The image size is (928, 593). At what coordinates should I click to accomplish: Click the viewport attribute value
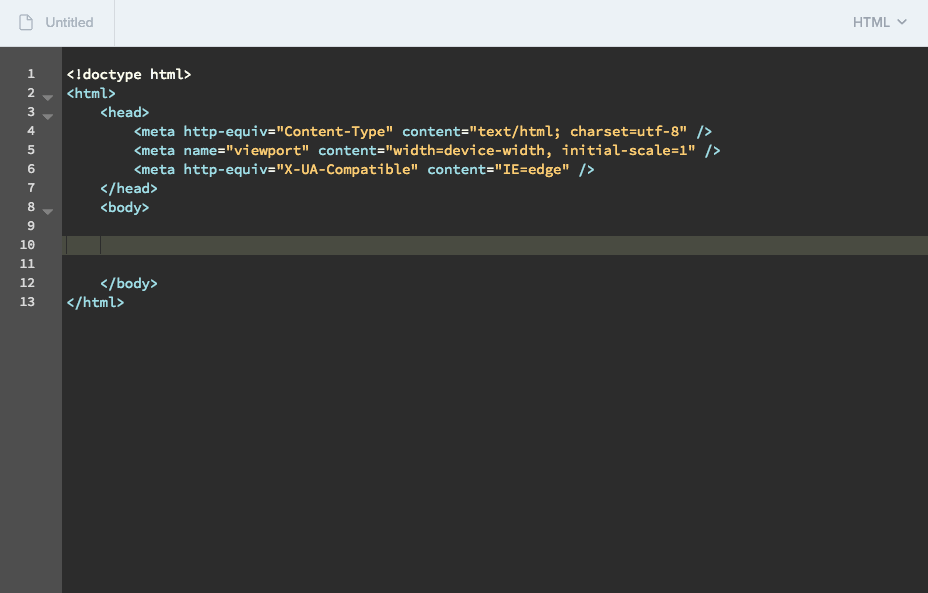pos(268,150)
